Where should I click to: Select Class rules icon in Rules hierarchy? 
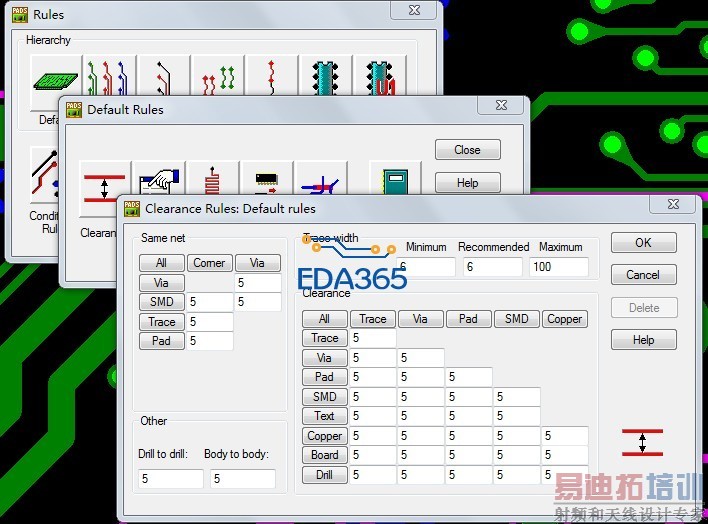click(109, 75)
